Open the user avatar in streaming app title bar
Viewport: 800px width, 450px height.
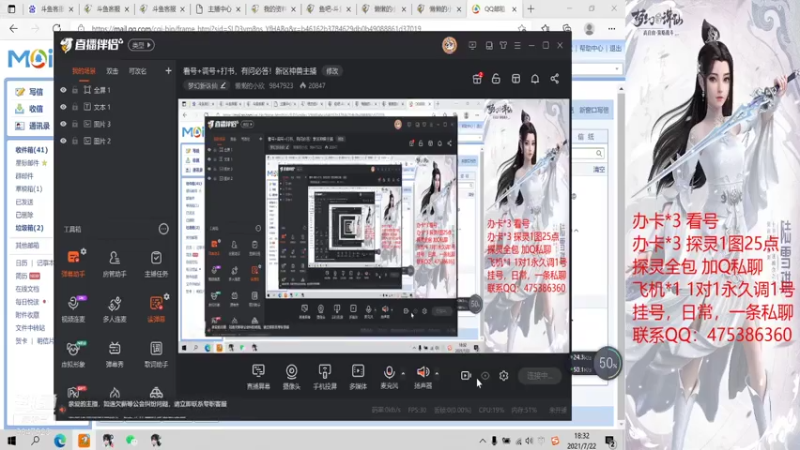[x=449, y=45]
